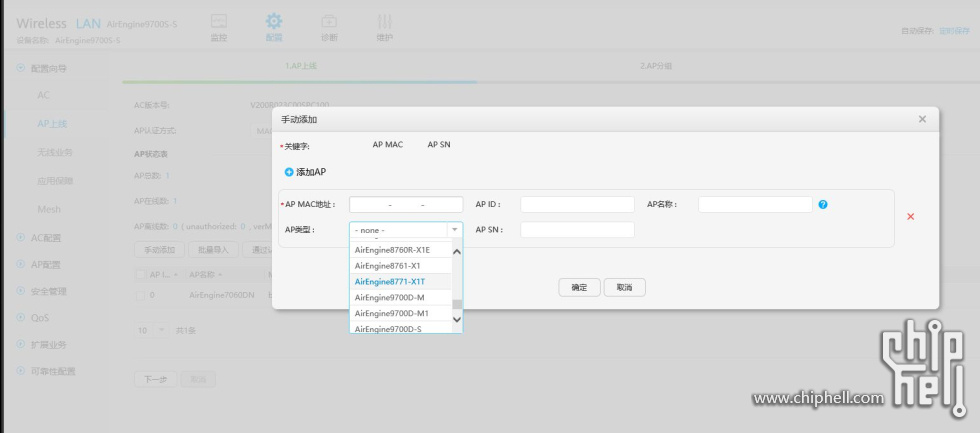Open the page size 10 dropdown
Viewport: 980px width, 433px height.
coord(152,330)
